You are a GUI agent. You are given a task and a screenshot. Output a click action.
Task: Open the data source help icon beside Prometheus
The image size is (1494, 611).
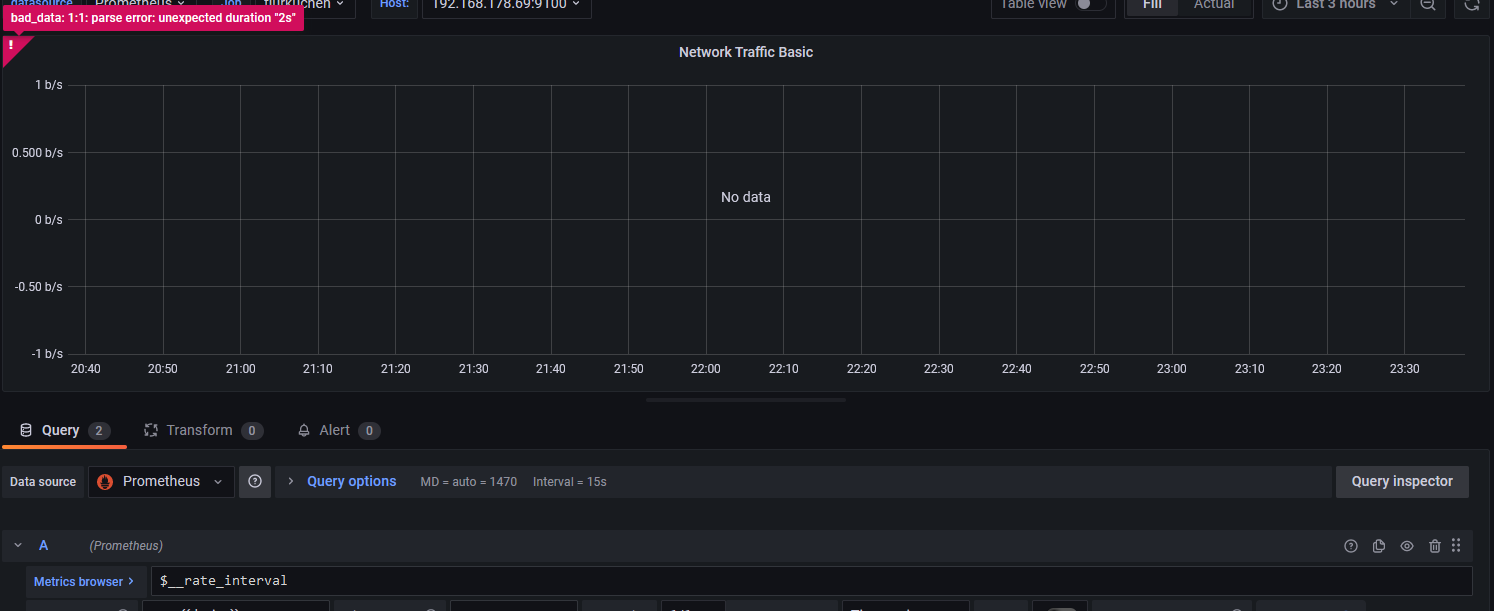click(x=255, y=481)
